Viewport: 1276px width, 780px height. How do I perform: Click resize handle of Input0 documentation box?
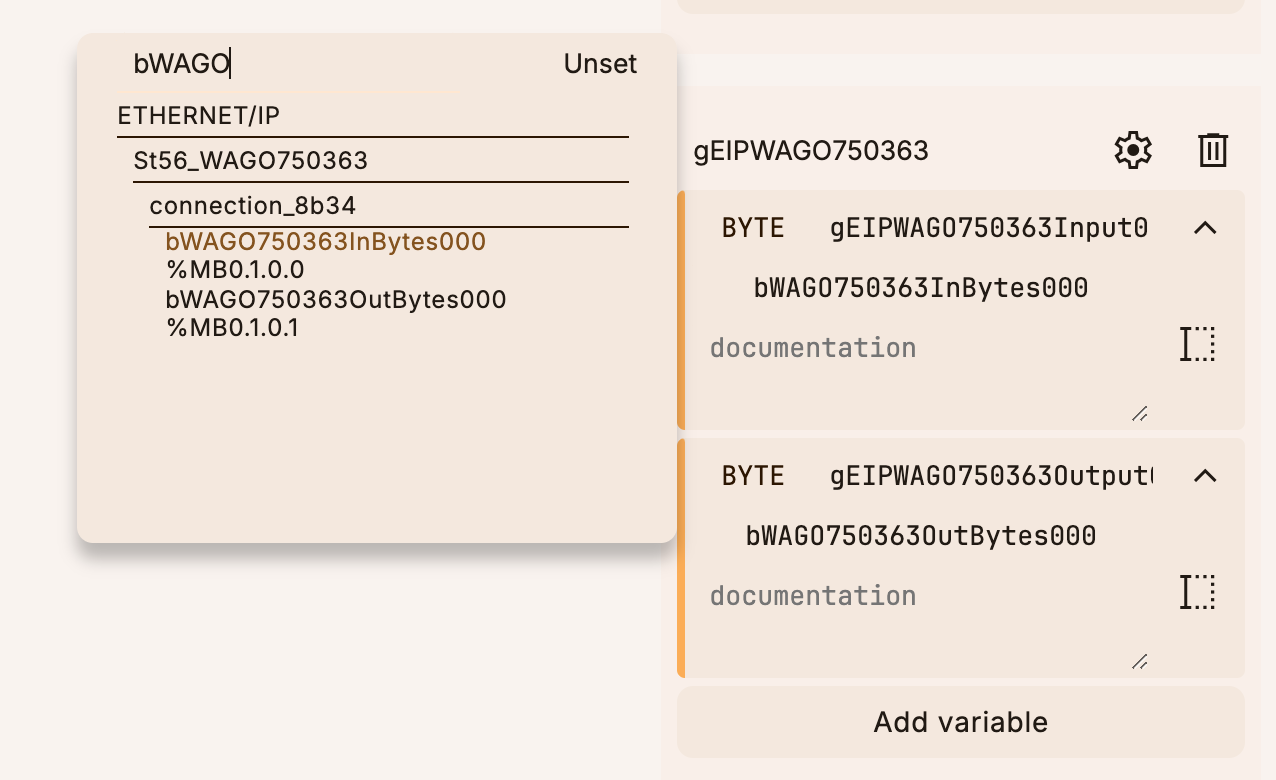coord(1139,413)
